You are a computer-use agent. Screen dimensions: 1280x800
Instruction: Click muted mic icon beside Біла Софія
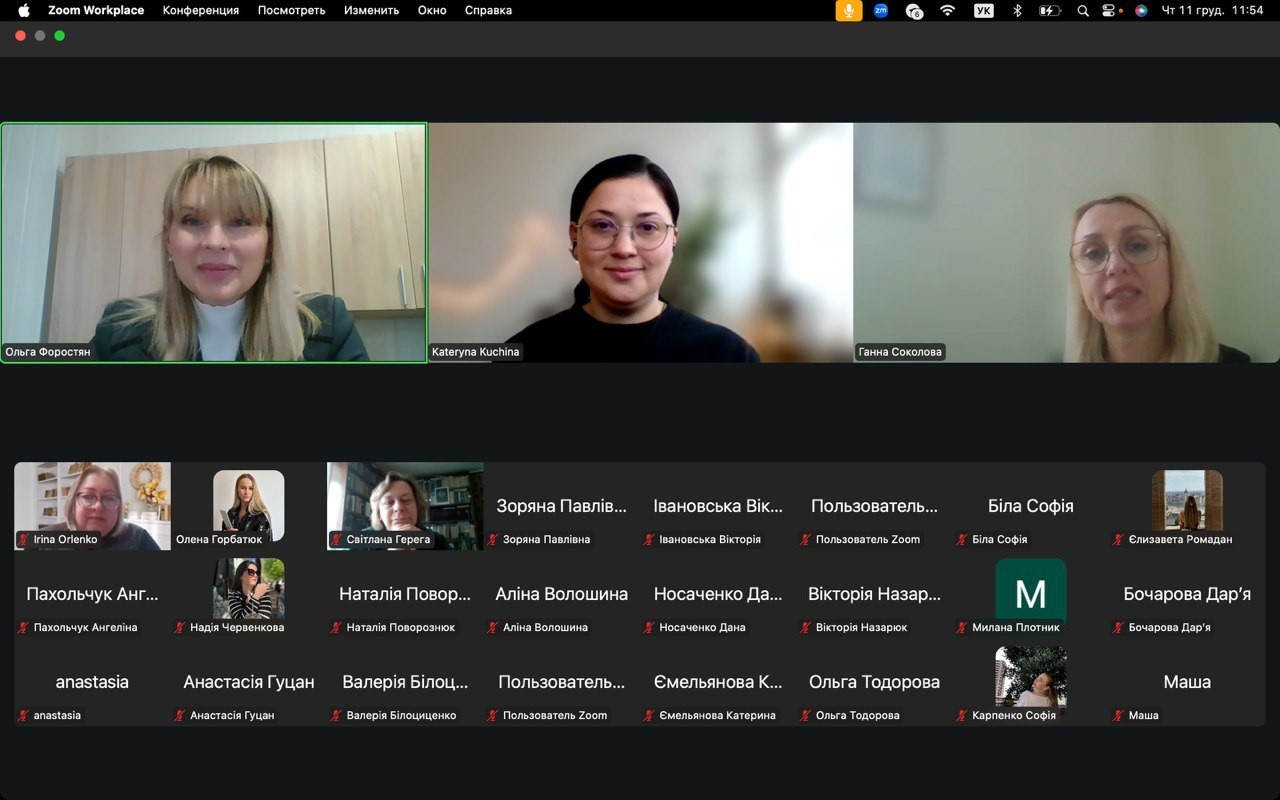pos(962,540)
